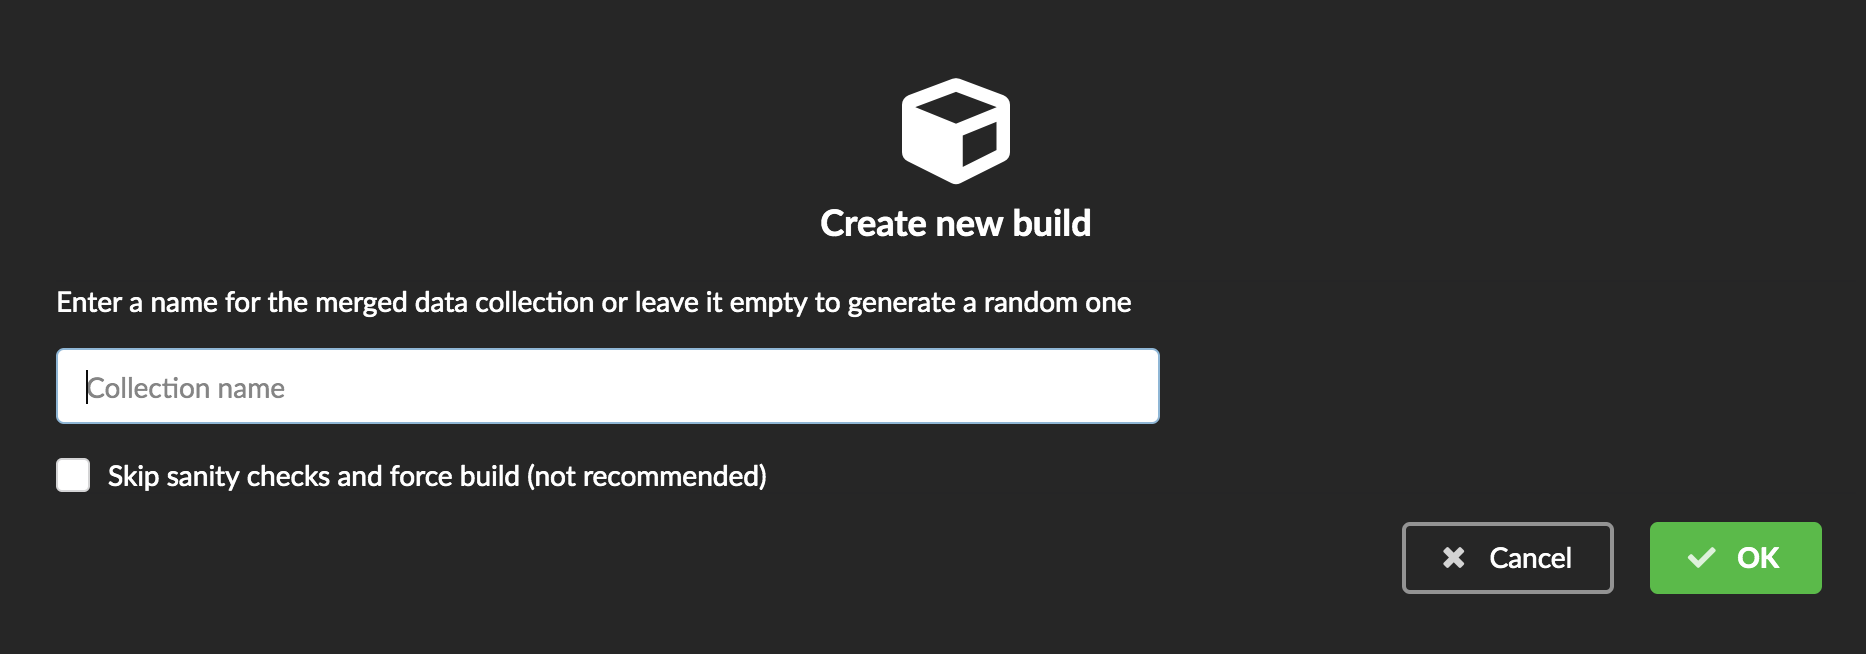This screenshot has width=1866, height=654.
Task: Click the white cube build icon
Action: coord(955,131)
